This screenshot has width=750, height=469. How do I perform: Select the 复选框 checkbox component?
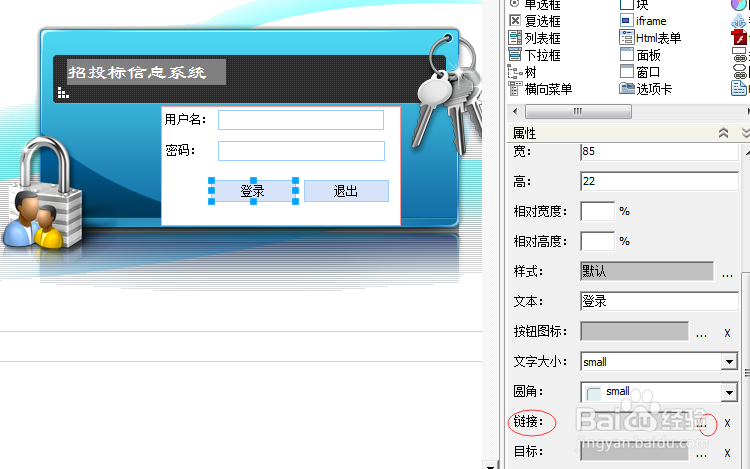(x=535, y=21)
